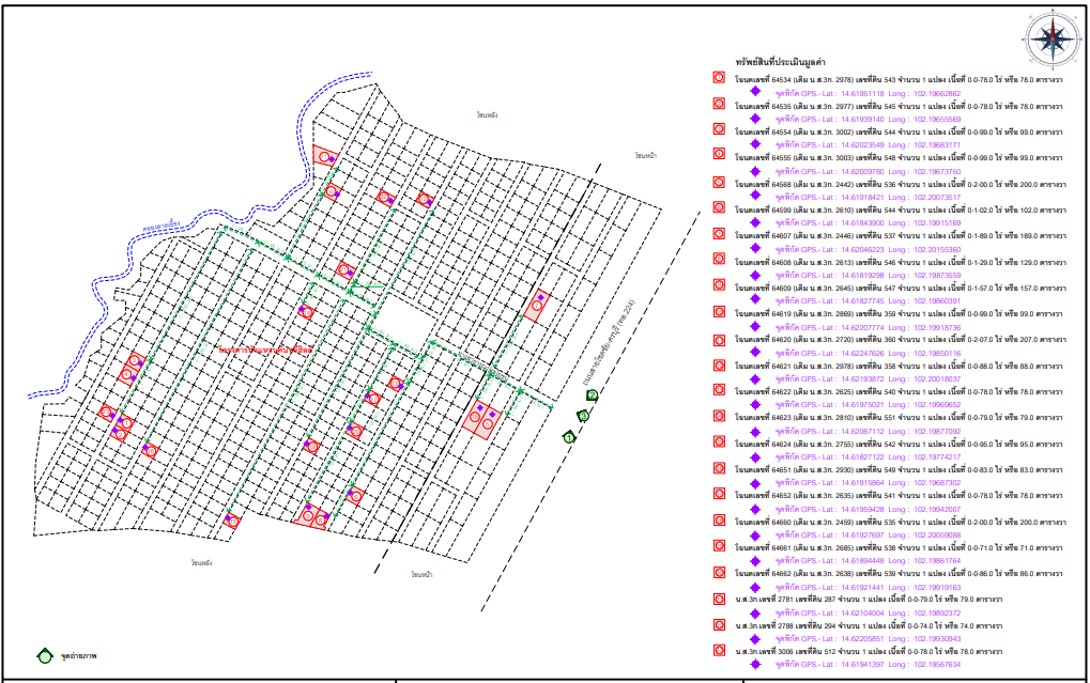Click the legend heading ทรัพย์สินที่ประเมินมูลค่า
Image resolution: width=1090 pixels, height=683 pixels.
(x=781, y=61)
